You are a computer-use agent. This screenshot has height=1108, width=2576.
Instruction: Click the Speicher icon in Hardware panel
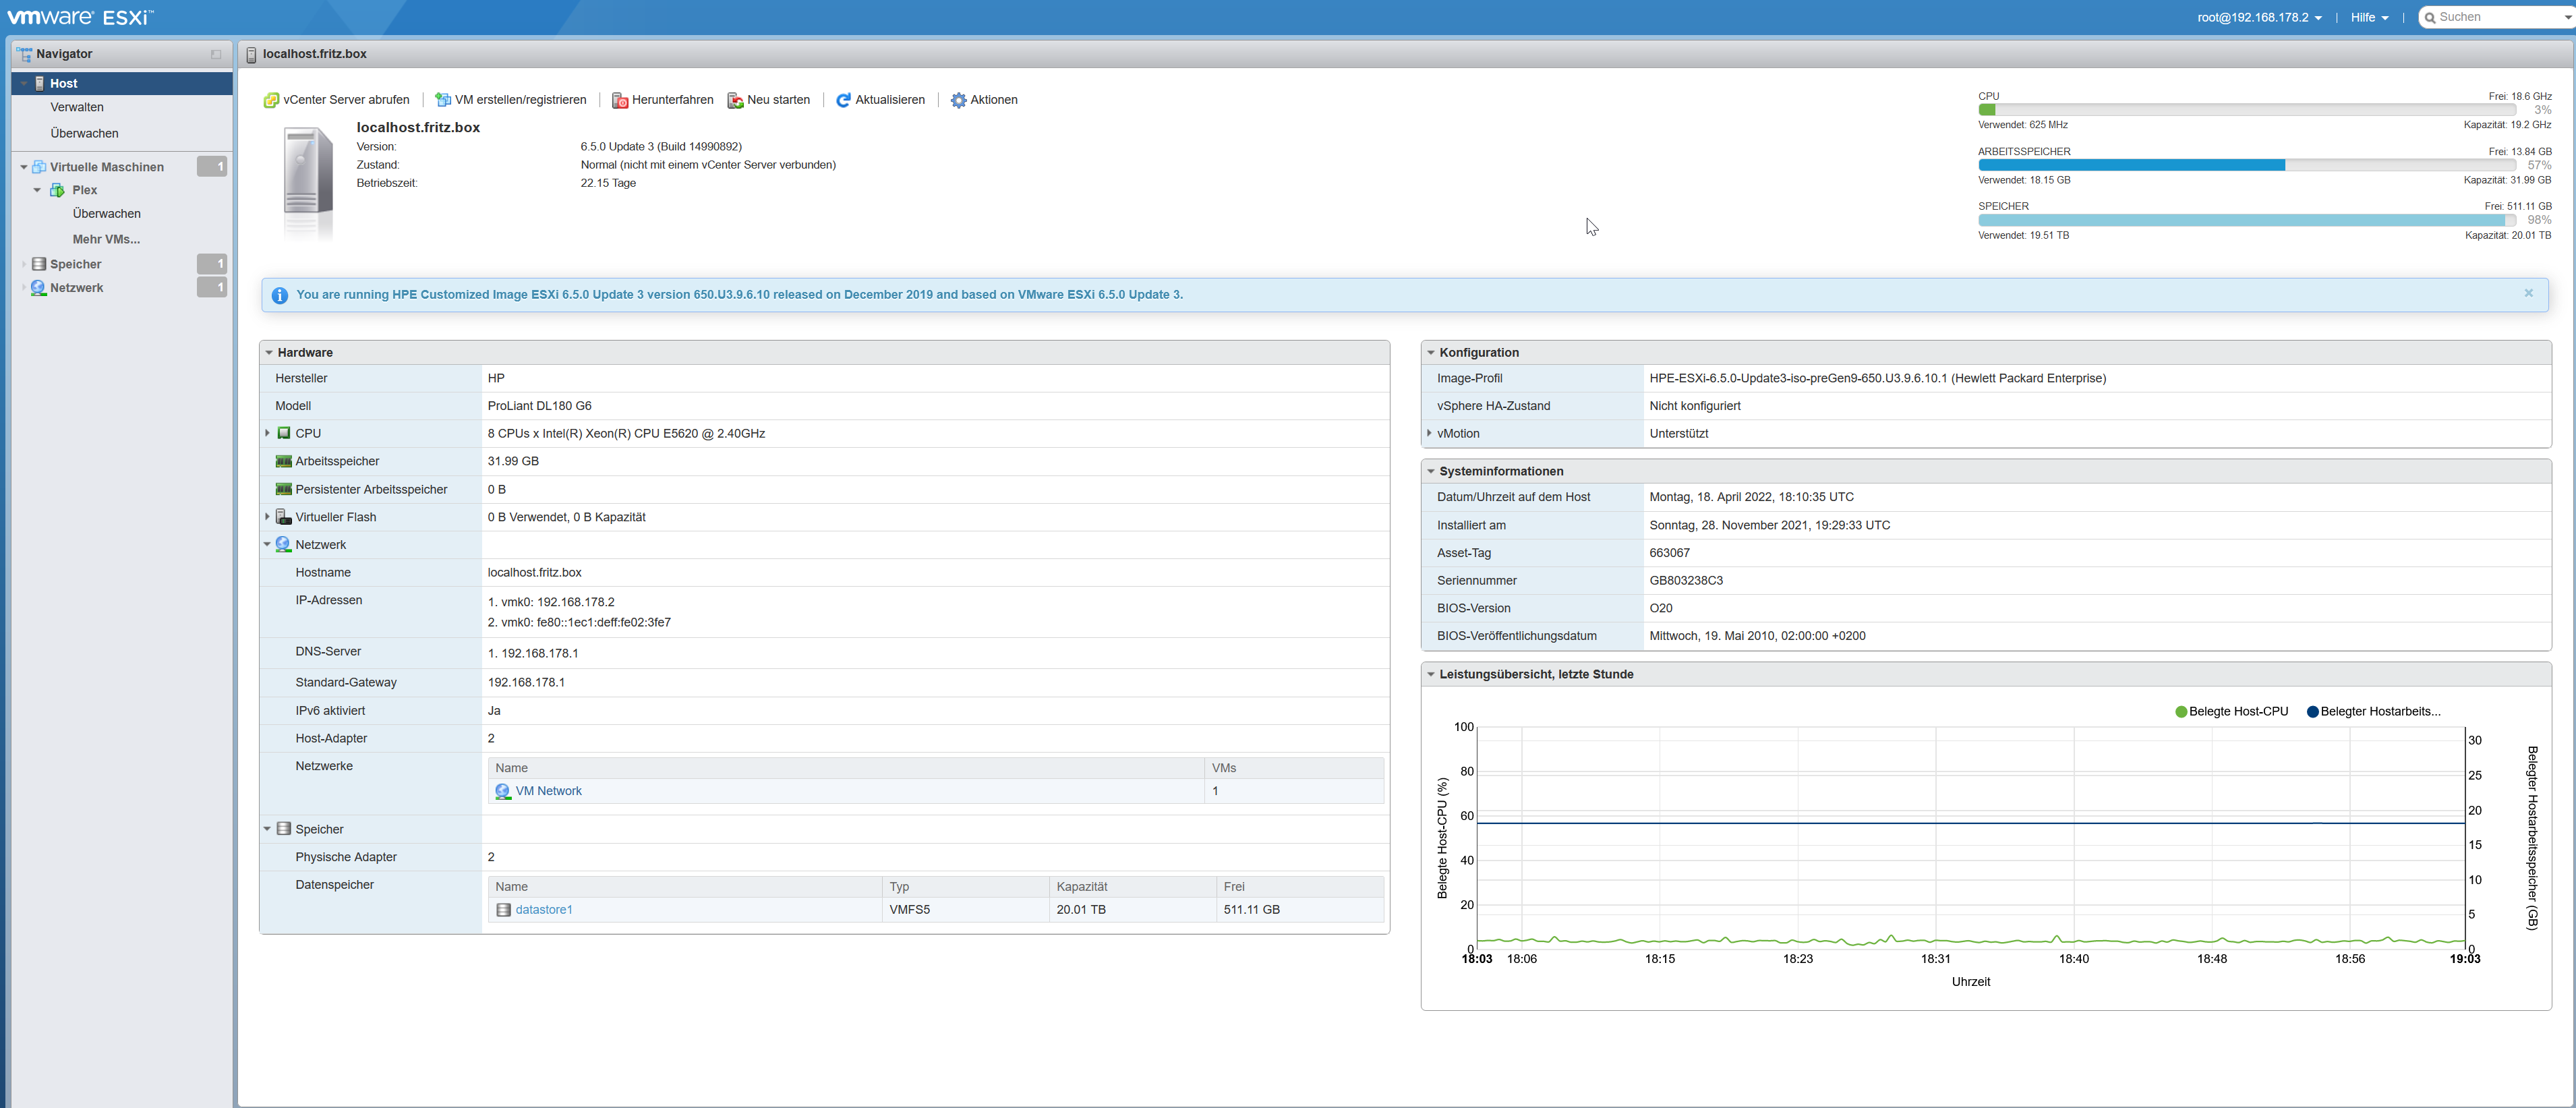(284, 829)
